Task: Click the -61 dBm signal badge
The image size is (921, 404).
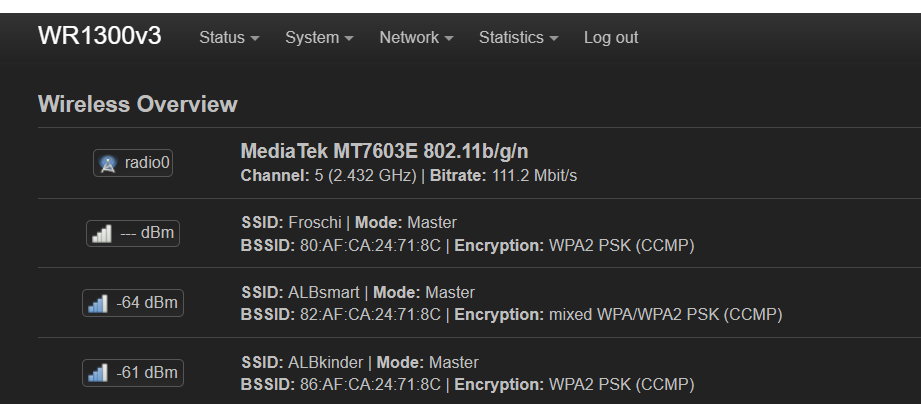Action: (x=133, y=373)
